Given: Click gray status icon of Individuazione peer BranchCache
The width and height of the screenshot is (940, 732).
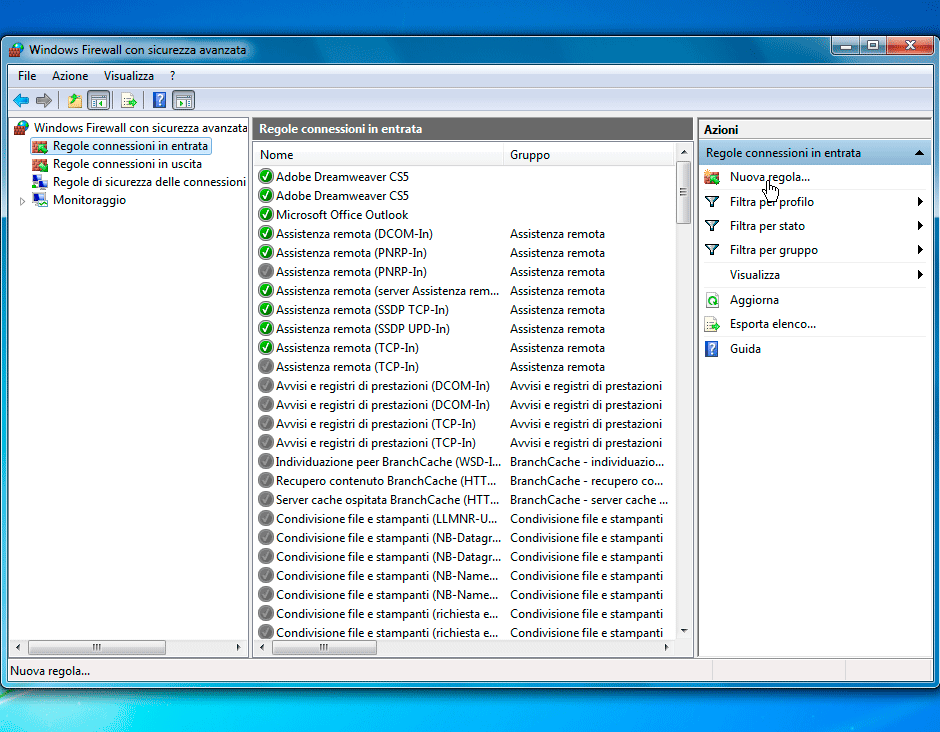Looking at the screenshot, I should [x=266, y=461].
